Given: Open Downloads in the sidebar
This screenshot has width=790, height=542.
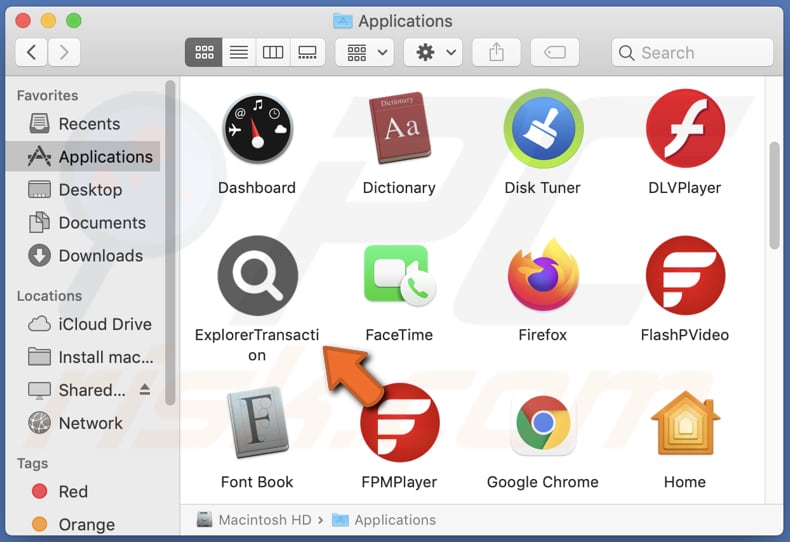Looking at the screenshot, I should (84, 256).
